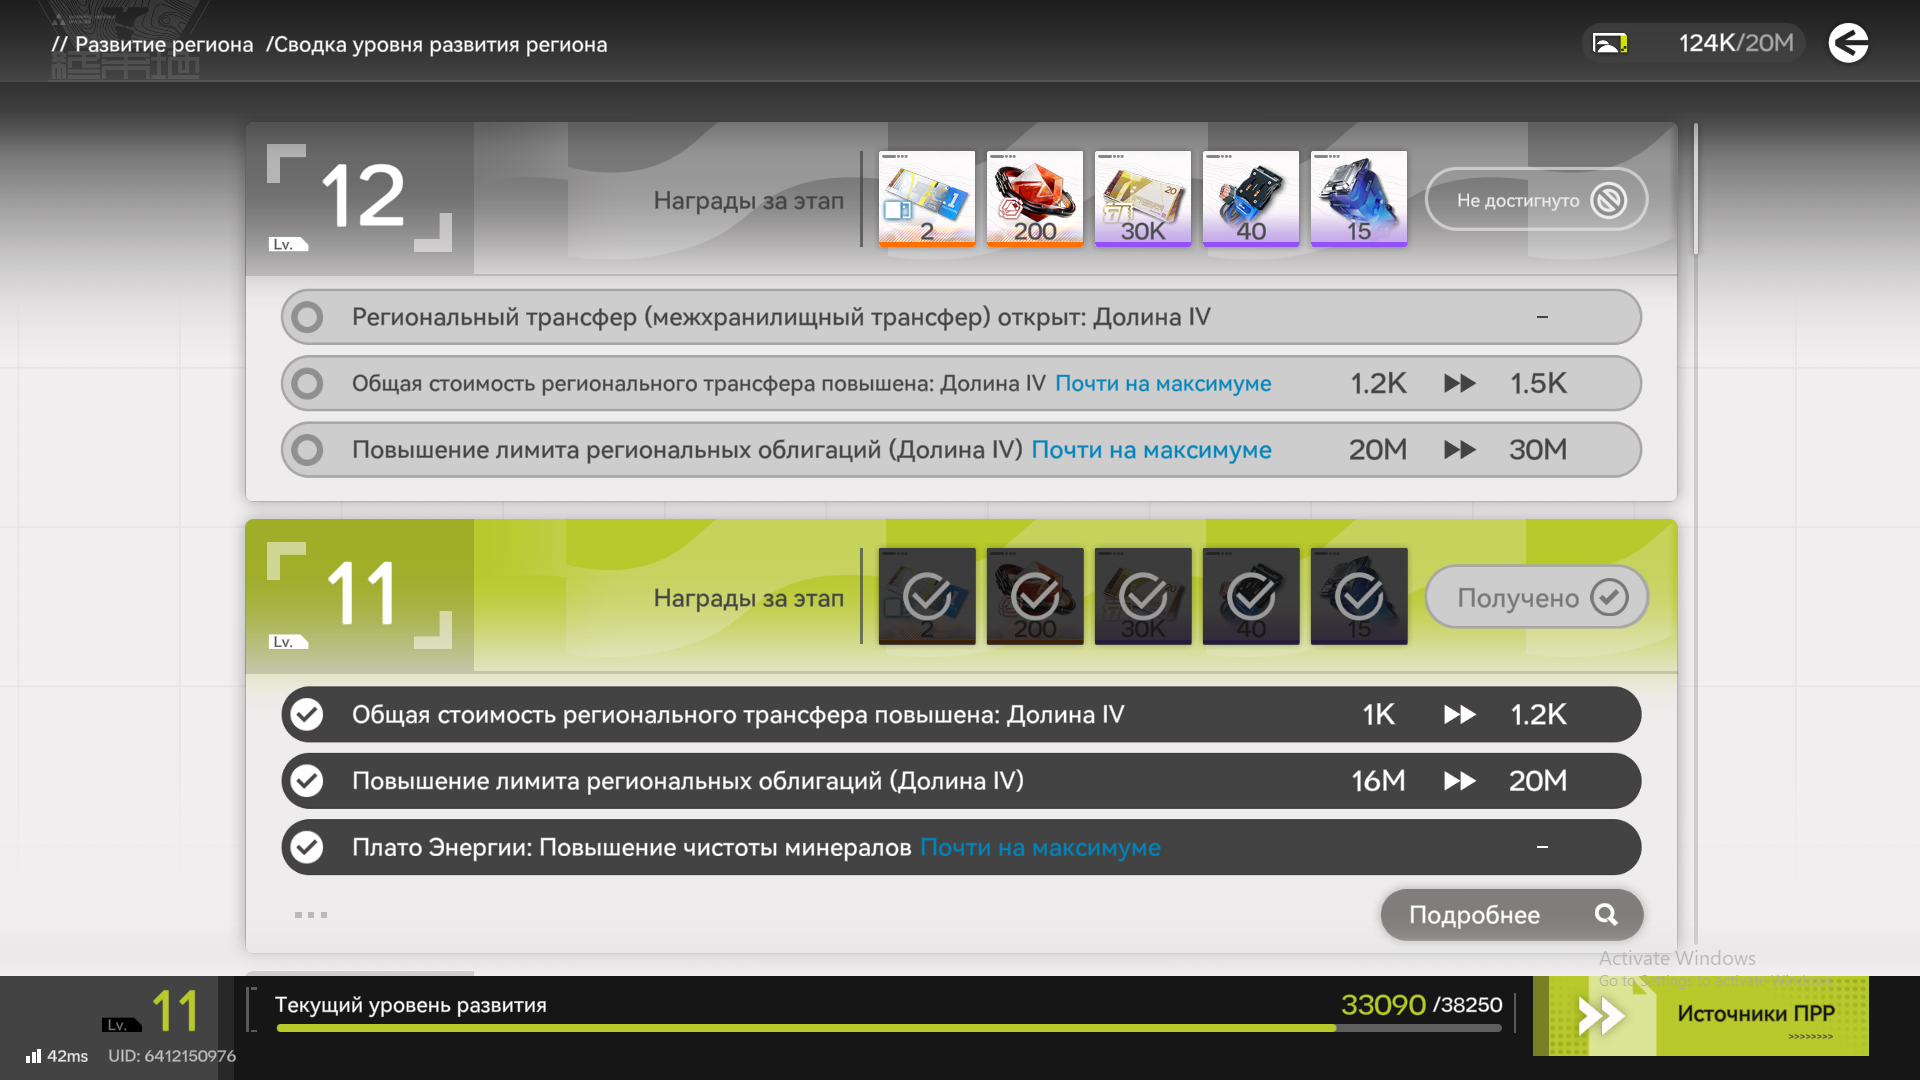Click the current development level progress bar
This screenshot has height=1080, width=1920.
(x=888, y=1028)
